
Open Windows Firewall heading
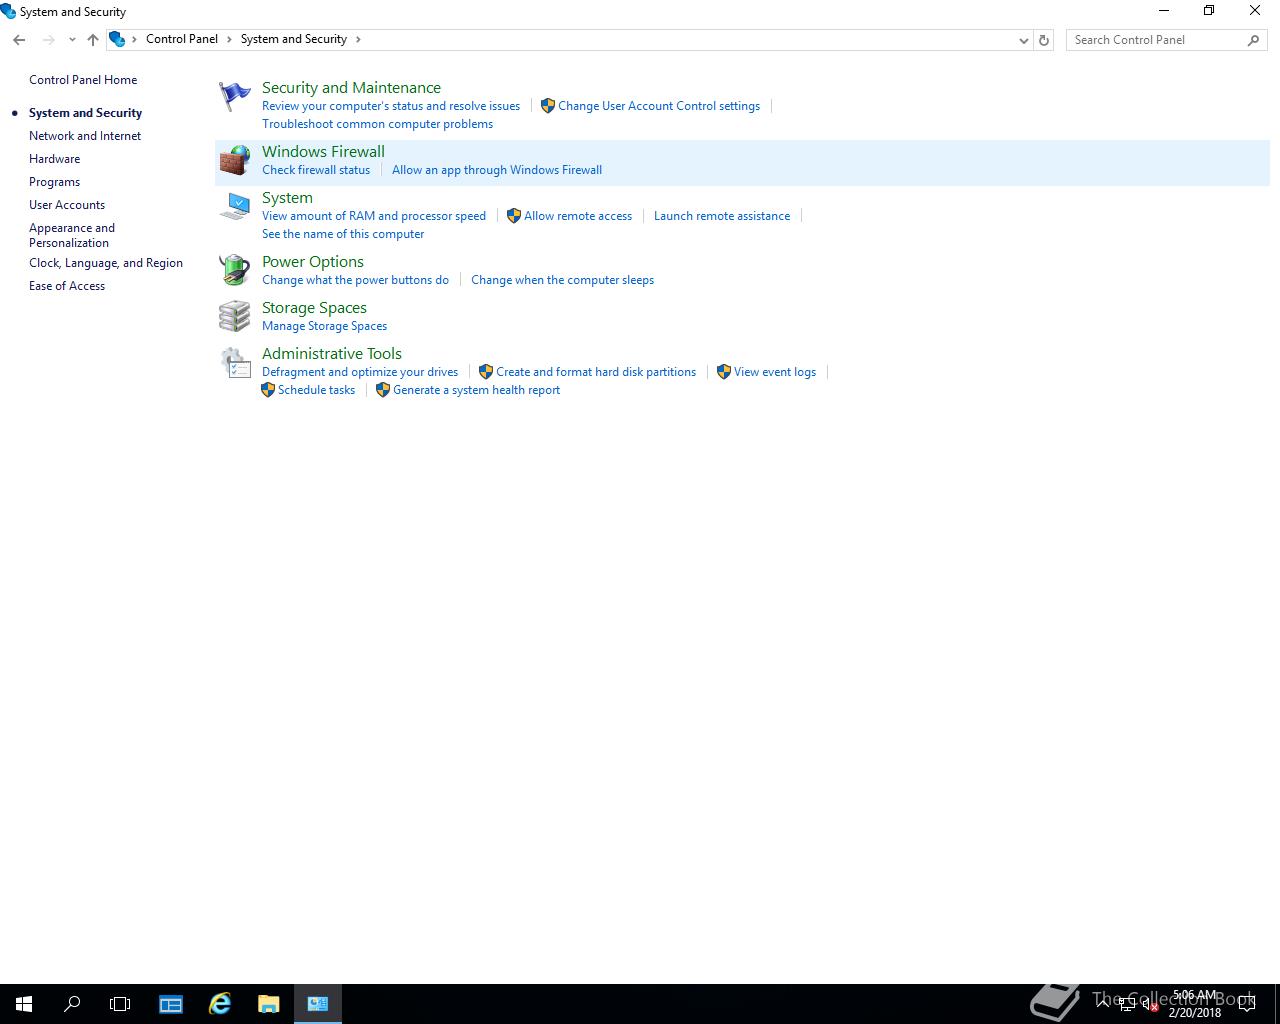pyautogui.click(x=323, y=152)
